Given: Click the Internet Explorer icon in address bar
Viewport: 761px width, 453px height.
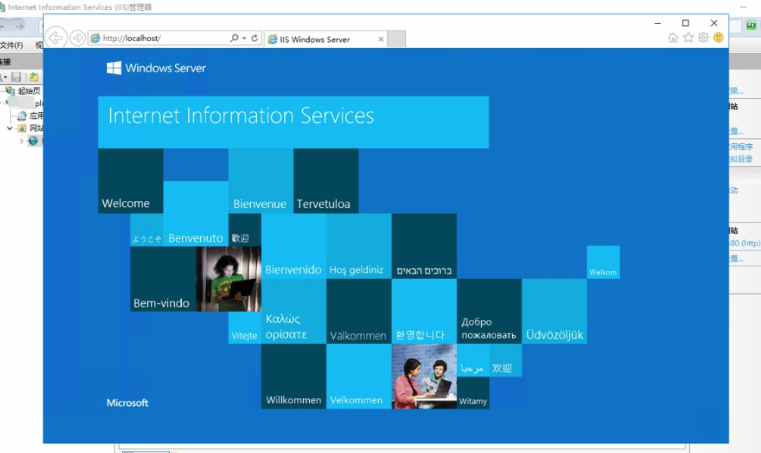Looking at the screenshot, I should pos(96,38).
